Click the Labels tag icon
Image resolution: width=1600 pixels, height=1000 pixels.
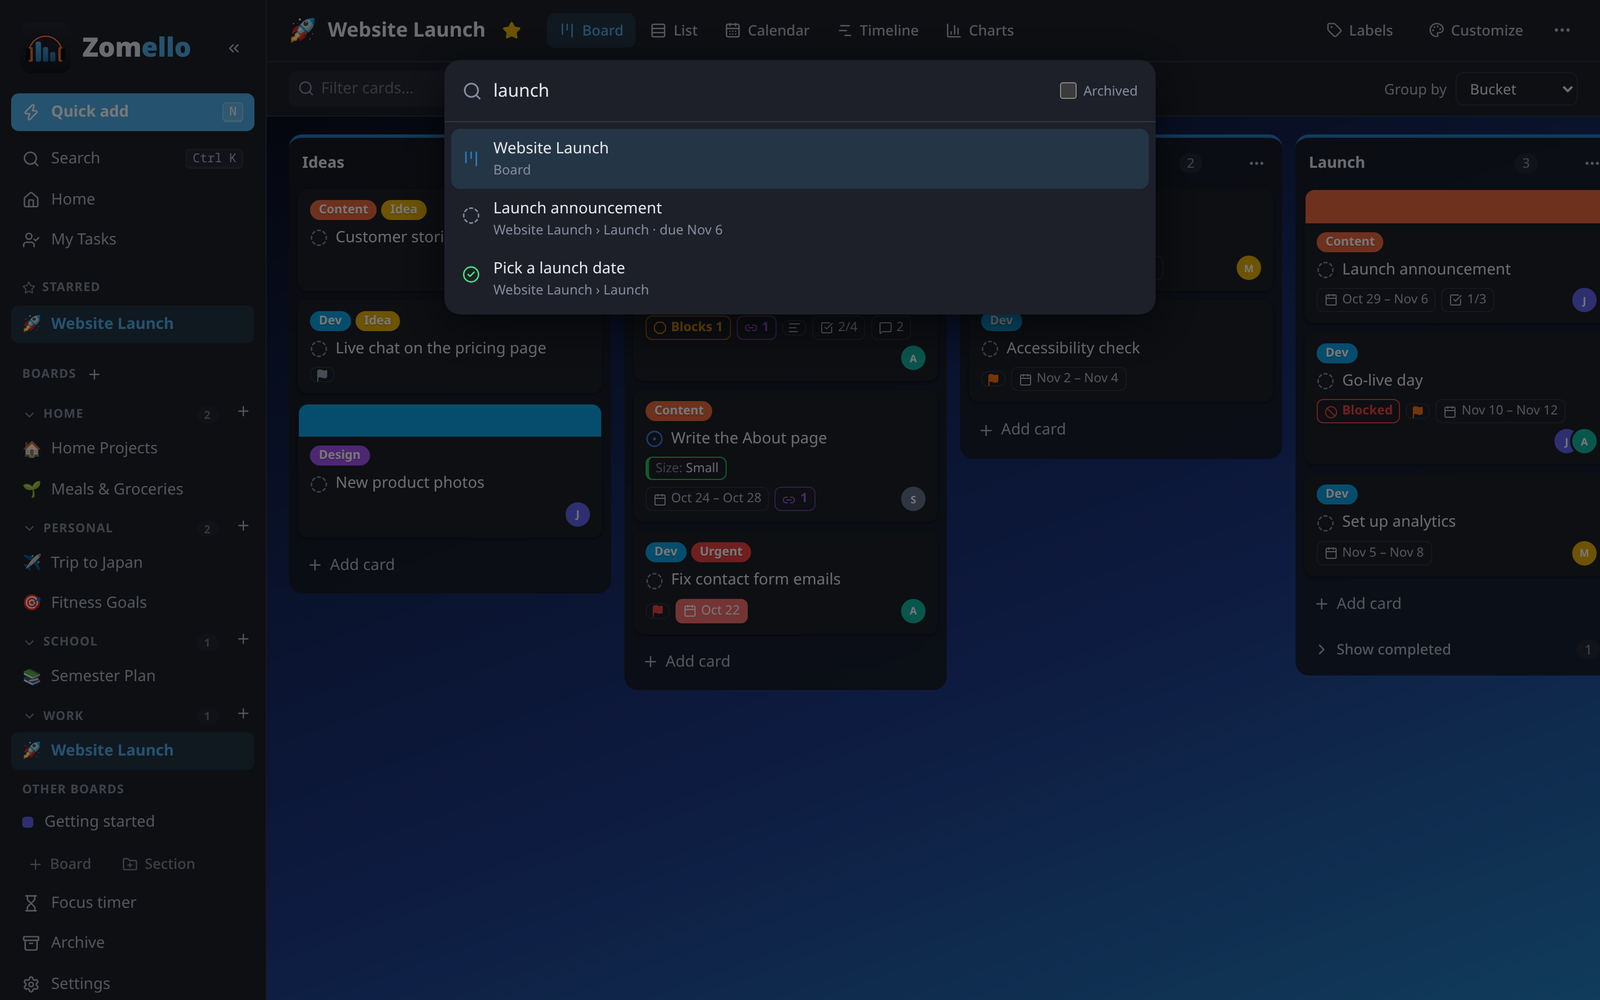coord(1334,30)
